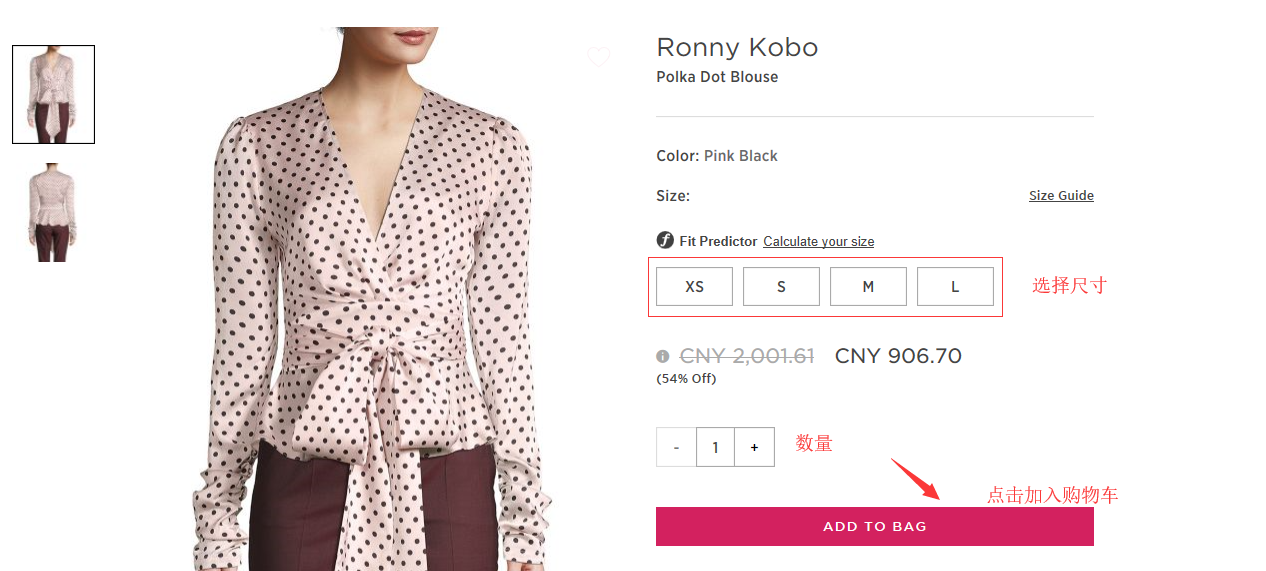Image resolution: width=1266 pixels, height=571 pixels.
Task: Click the quantity input field
Action: [x=715, y=447]
